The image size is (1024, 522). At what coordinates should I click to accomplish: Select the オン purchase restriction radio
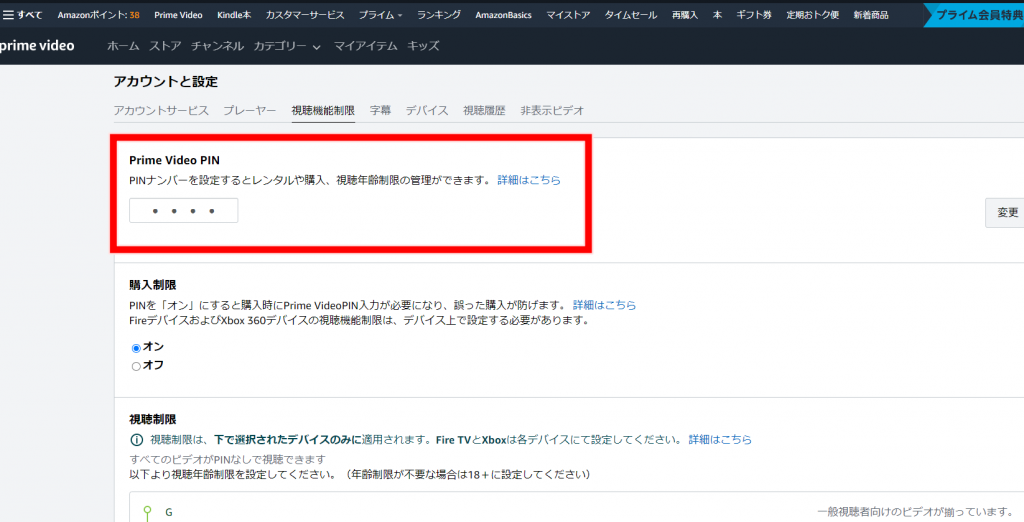(137, 347)
